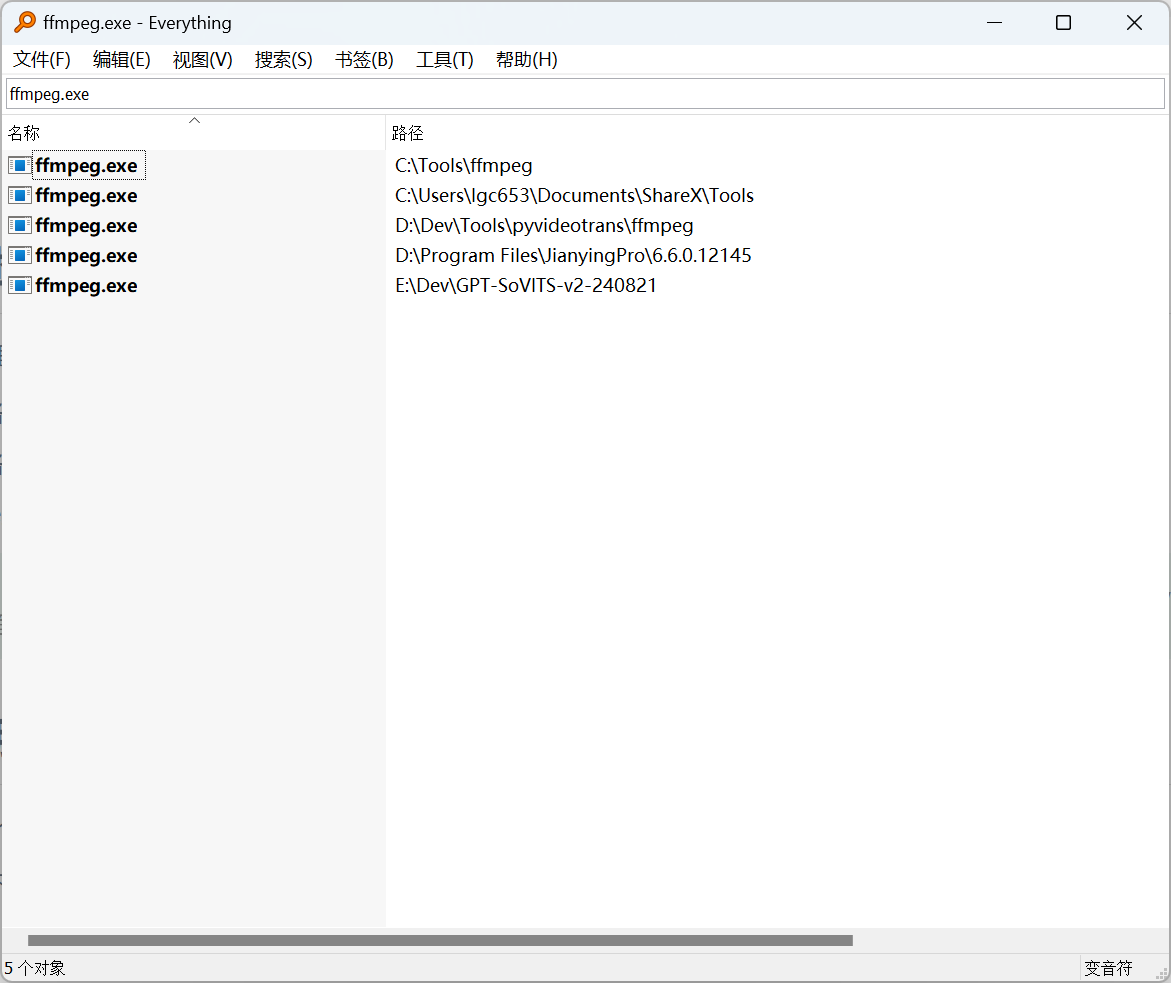Screen dimensions: 1171x983
Task: Open the 视图(V) menu
Action: (x=202, y=60)
